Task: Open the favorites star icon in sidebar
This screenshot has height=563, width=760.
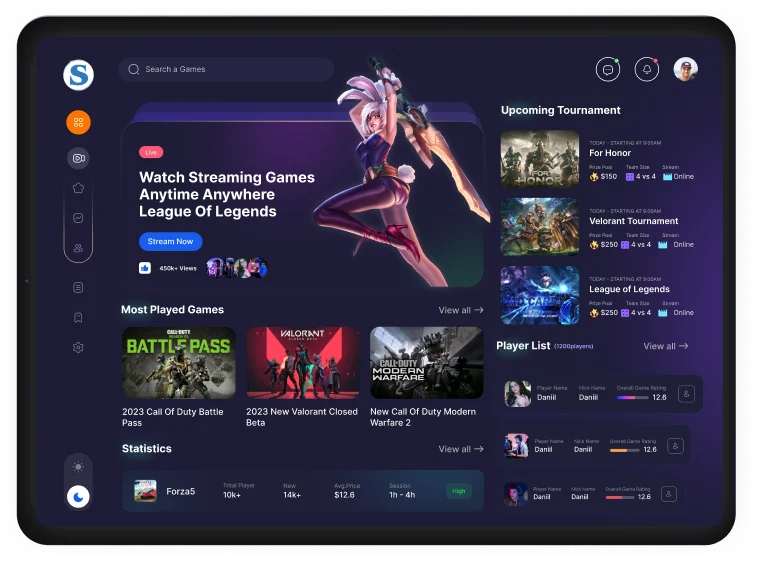Action: pyautogui.click(x=79, y=188)
